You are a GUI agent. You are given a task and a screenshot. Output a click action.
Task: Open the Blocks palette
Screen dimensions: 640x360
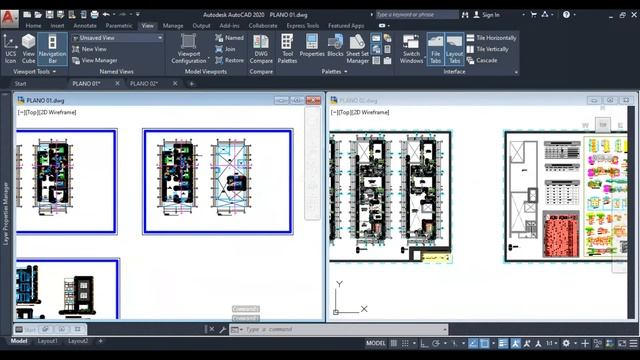click(335, 46)
